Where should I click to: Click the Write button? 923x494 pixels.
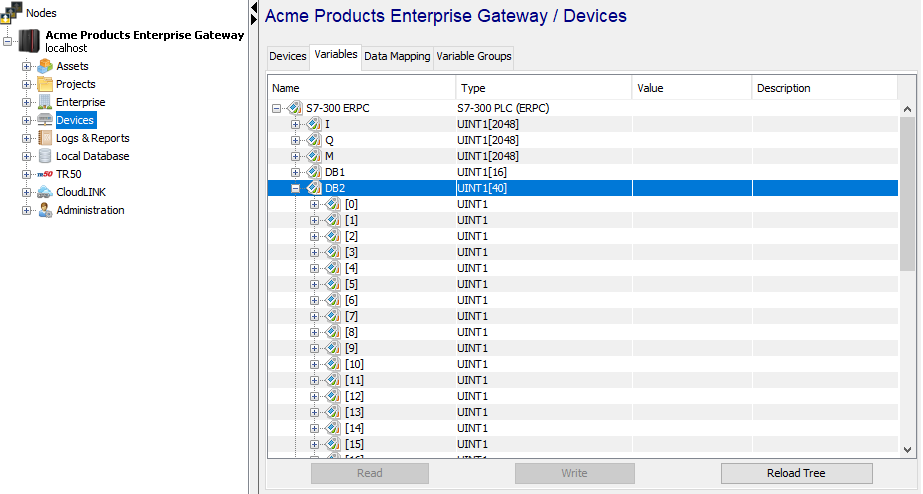click(x=575, y=473)
